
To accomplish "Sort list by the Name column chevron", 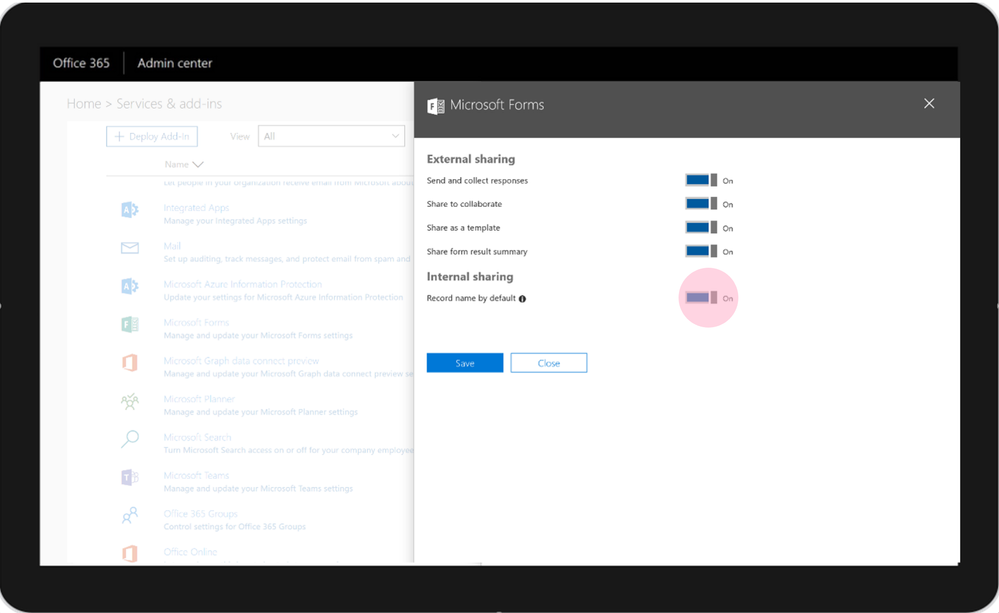I will (x=198, y=164).
